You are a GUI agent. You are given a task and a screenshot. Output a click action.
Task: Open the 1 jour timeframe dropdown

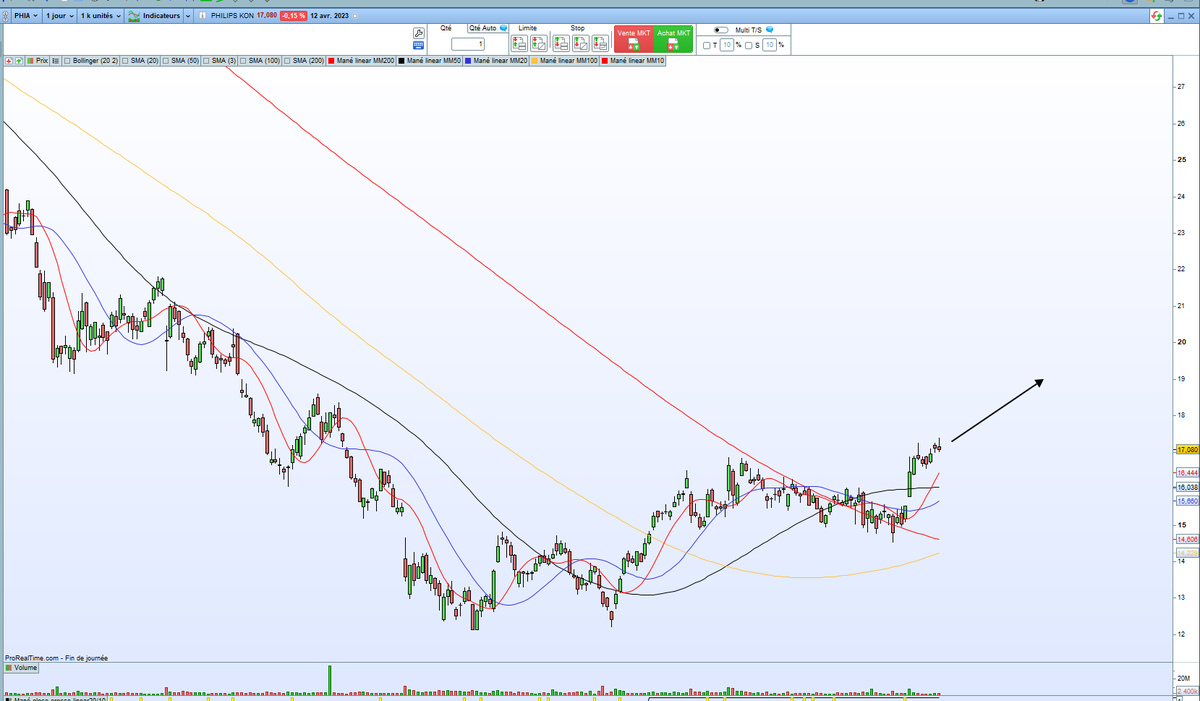(x=58, y=15)
